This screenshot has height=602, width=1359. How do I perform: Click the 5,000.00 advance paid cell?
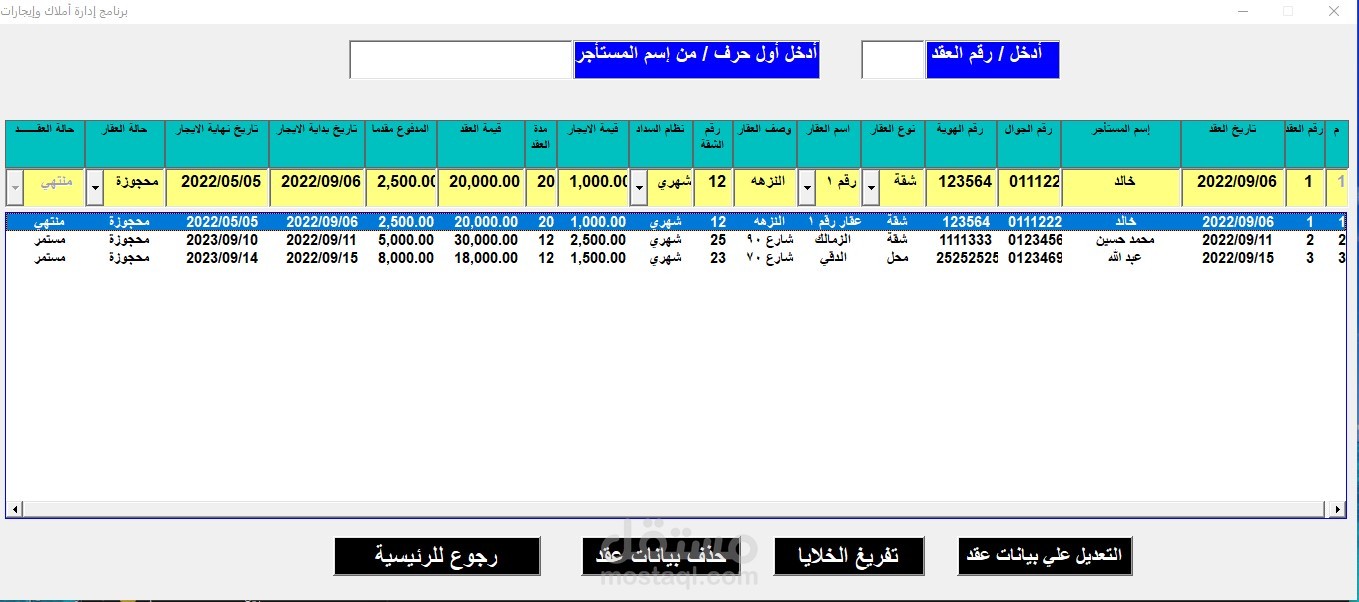tap(405, 240)
